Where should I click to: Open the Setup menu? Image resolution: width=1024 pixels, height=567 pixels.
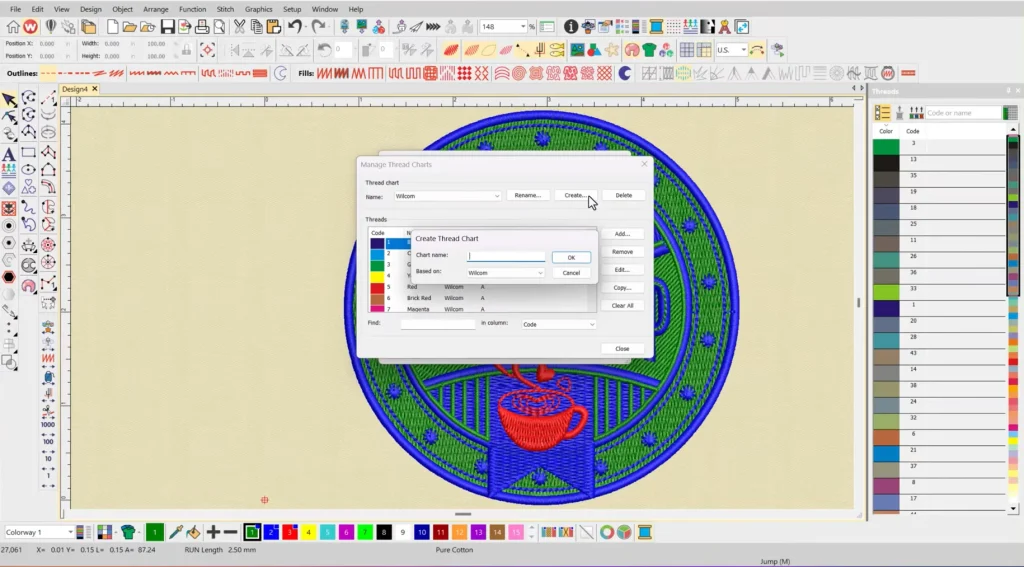tap(292, 9)
